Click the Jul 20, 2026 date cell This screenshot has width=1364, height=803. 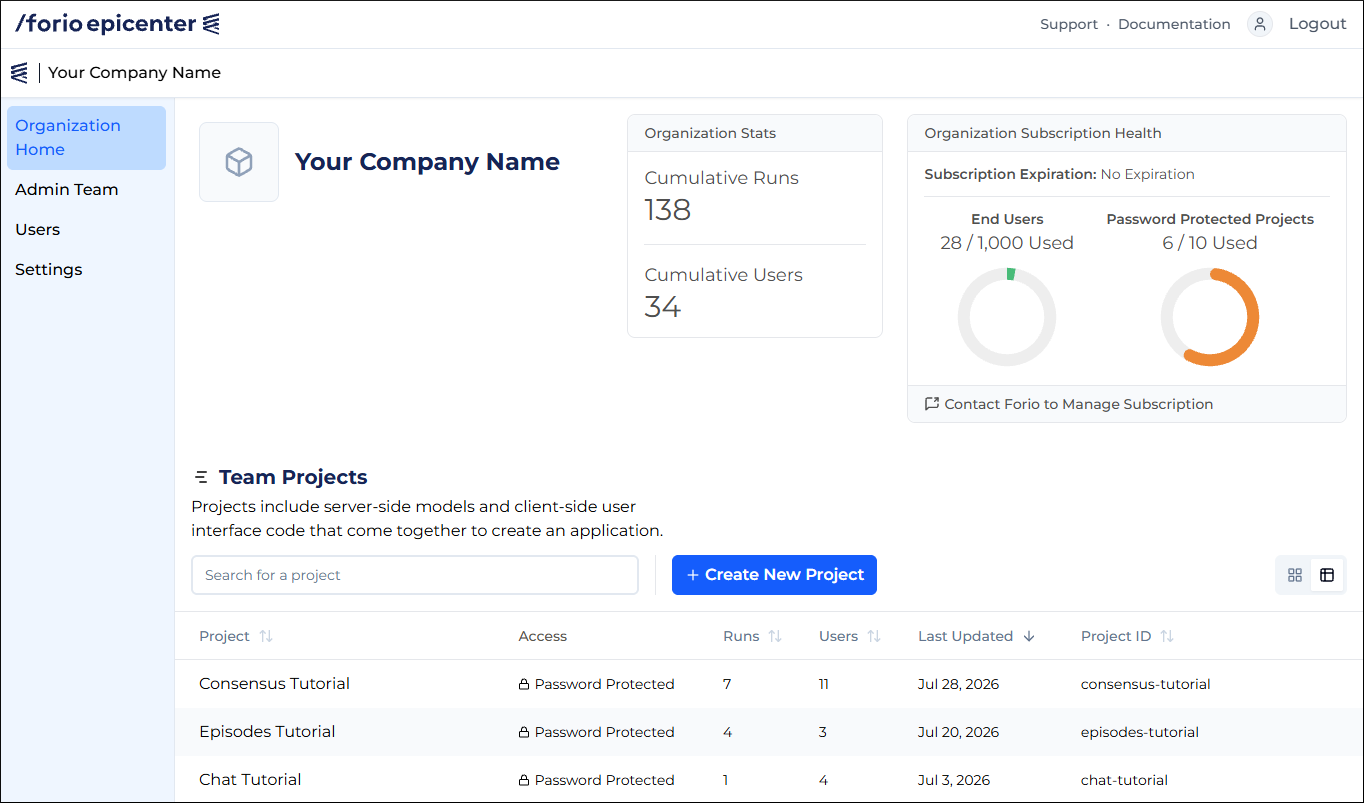coord(958,732)
